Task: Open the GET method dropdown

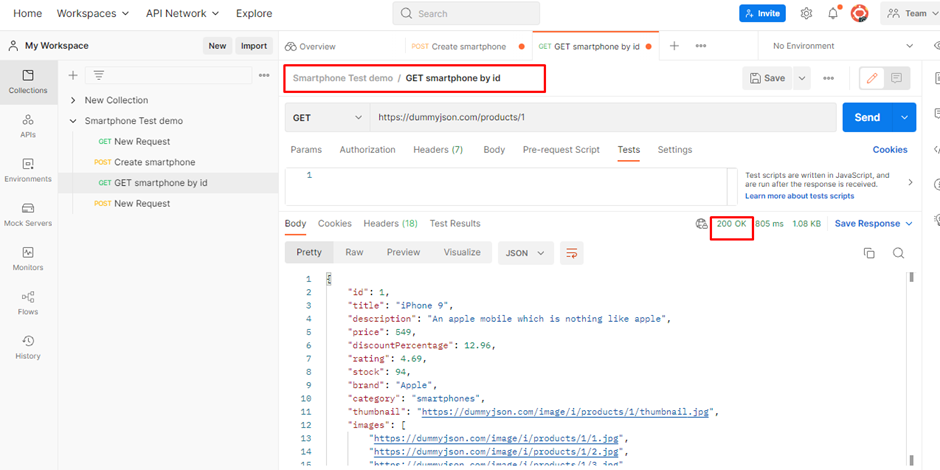Action: pyautogui.click(x=327, y=118)
